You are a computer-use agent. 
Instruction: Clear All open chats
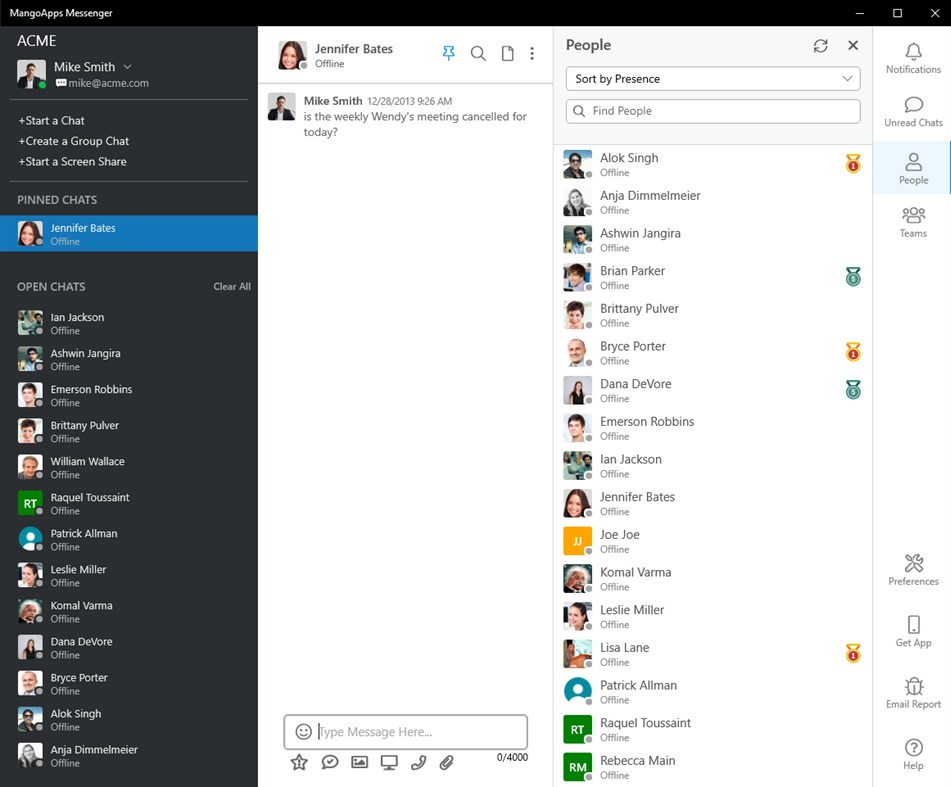(x=232, y=286)
